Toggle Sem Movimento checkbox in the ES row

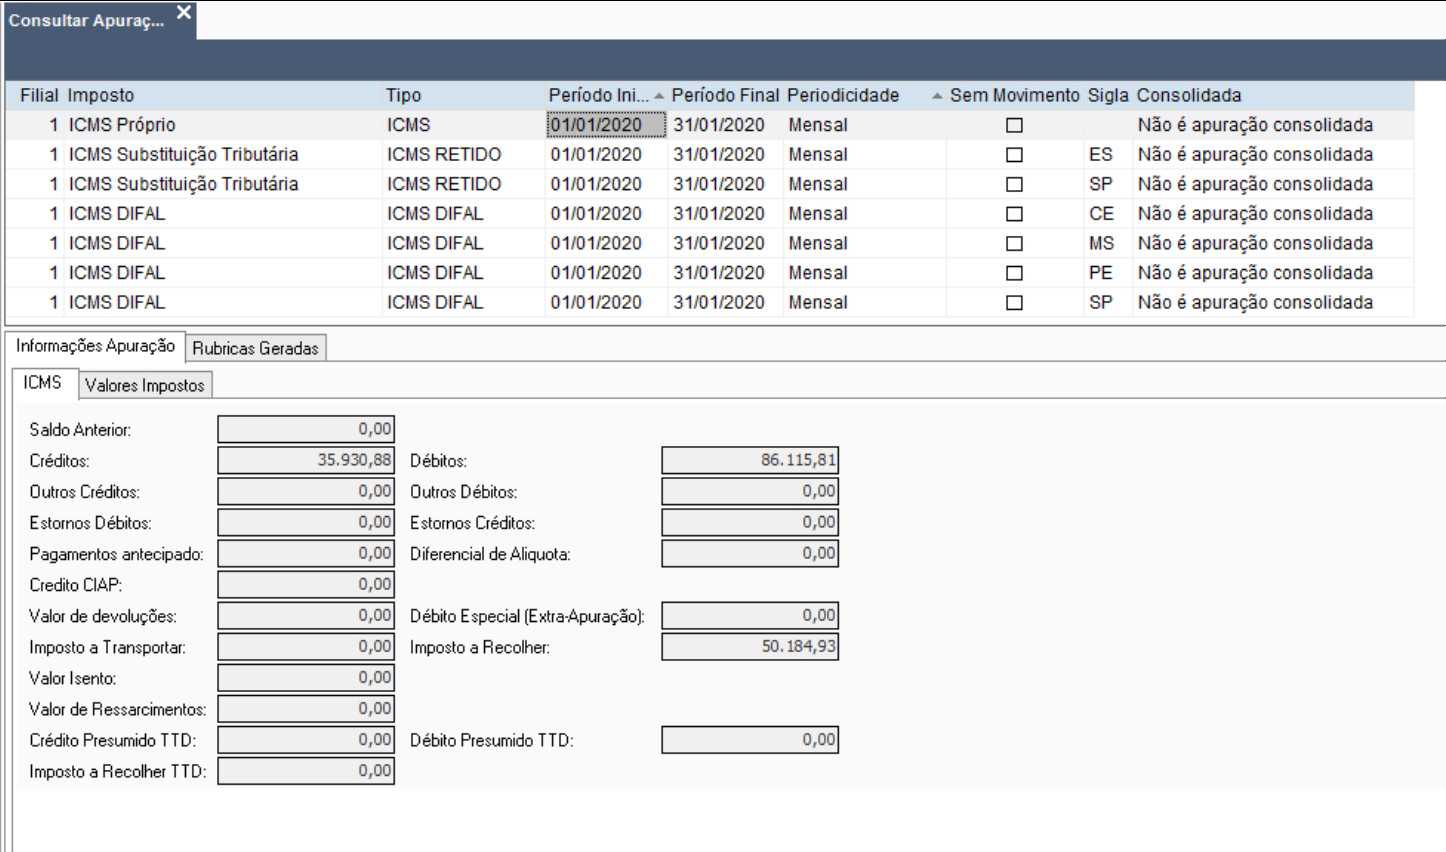1014,155
